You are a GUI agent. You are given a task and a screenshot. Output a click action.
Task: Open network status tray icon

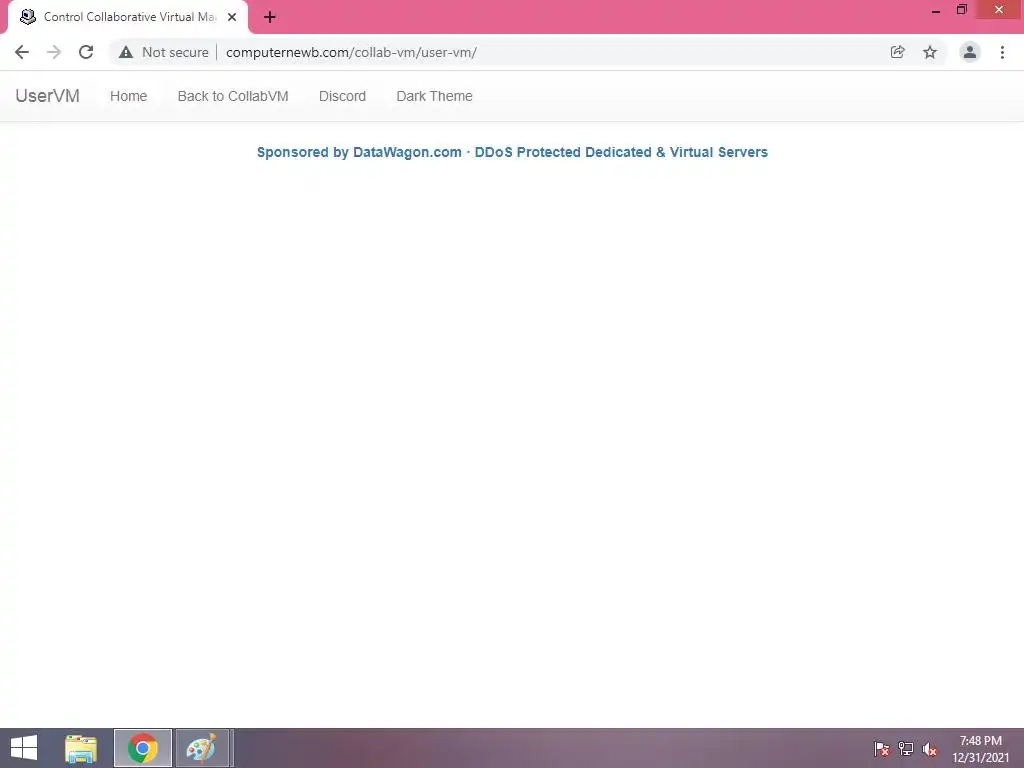[906, 749]
